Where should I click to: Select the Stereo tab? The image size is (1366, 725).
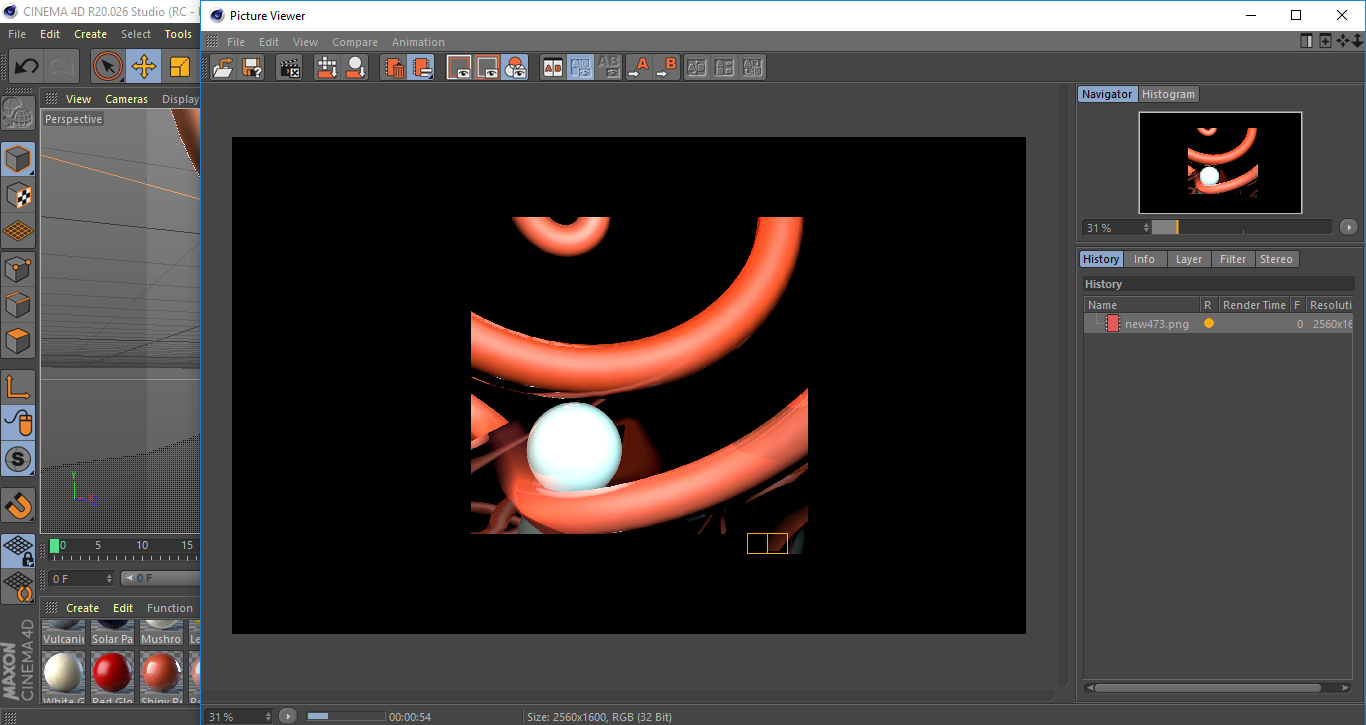[1276, 259]
